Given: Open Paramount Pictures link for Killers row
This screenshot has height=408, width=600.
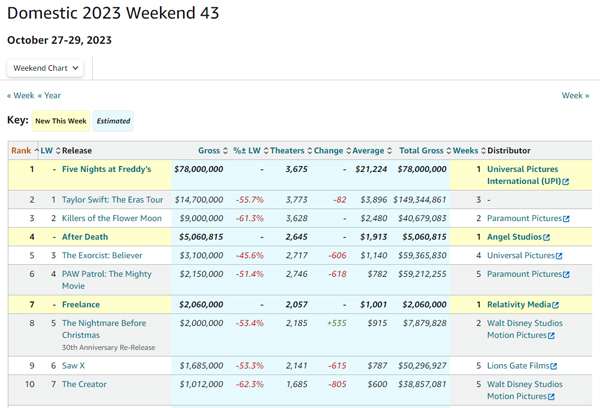Looking at the screenshot, I should tap(524, 218).
